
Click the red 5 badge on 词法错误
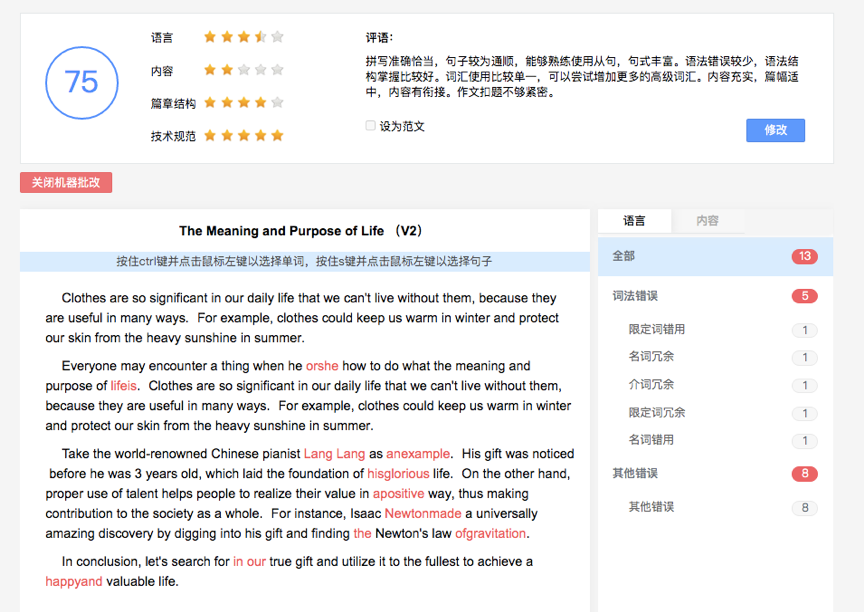[x=805, y=296]
